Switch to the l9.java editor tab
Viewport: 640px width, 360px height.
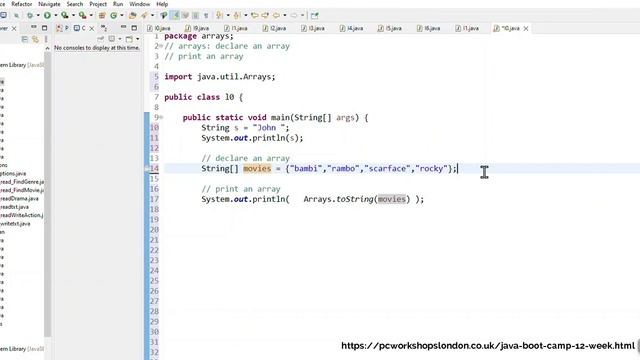[x=196, y=28]
